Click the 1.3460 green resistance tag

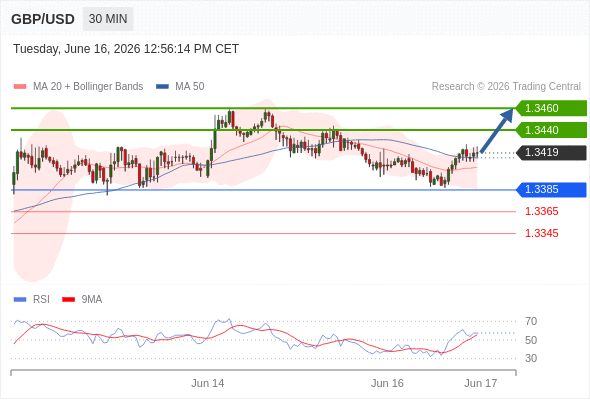[x=551, y=108]
